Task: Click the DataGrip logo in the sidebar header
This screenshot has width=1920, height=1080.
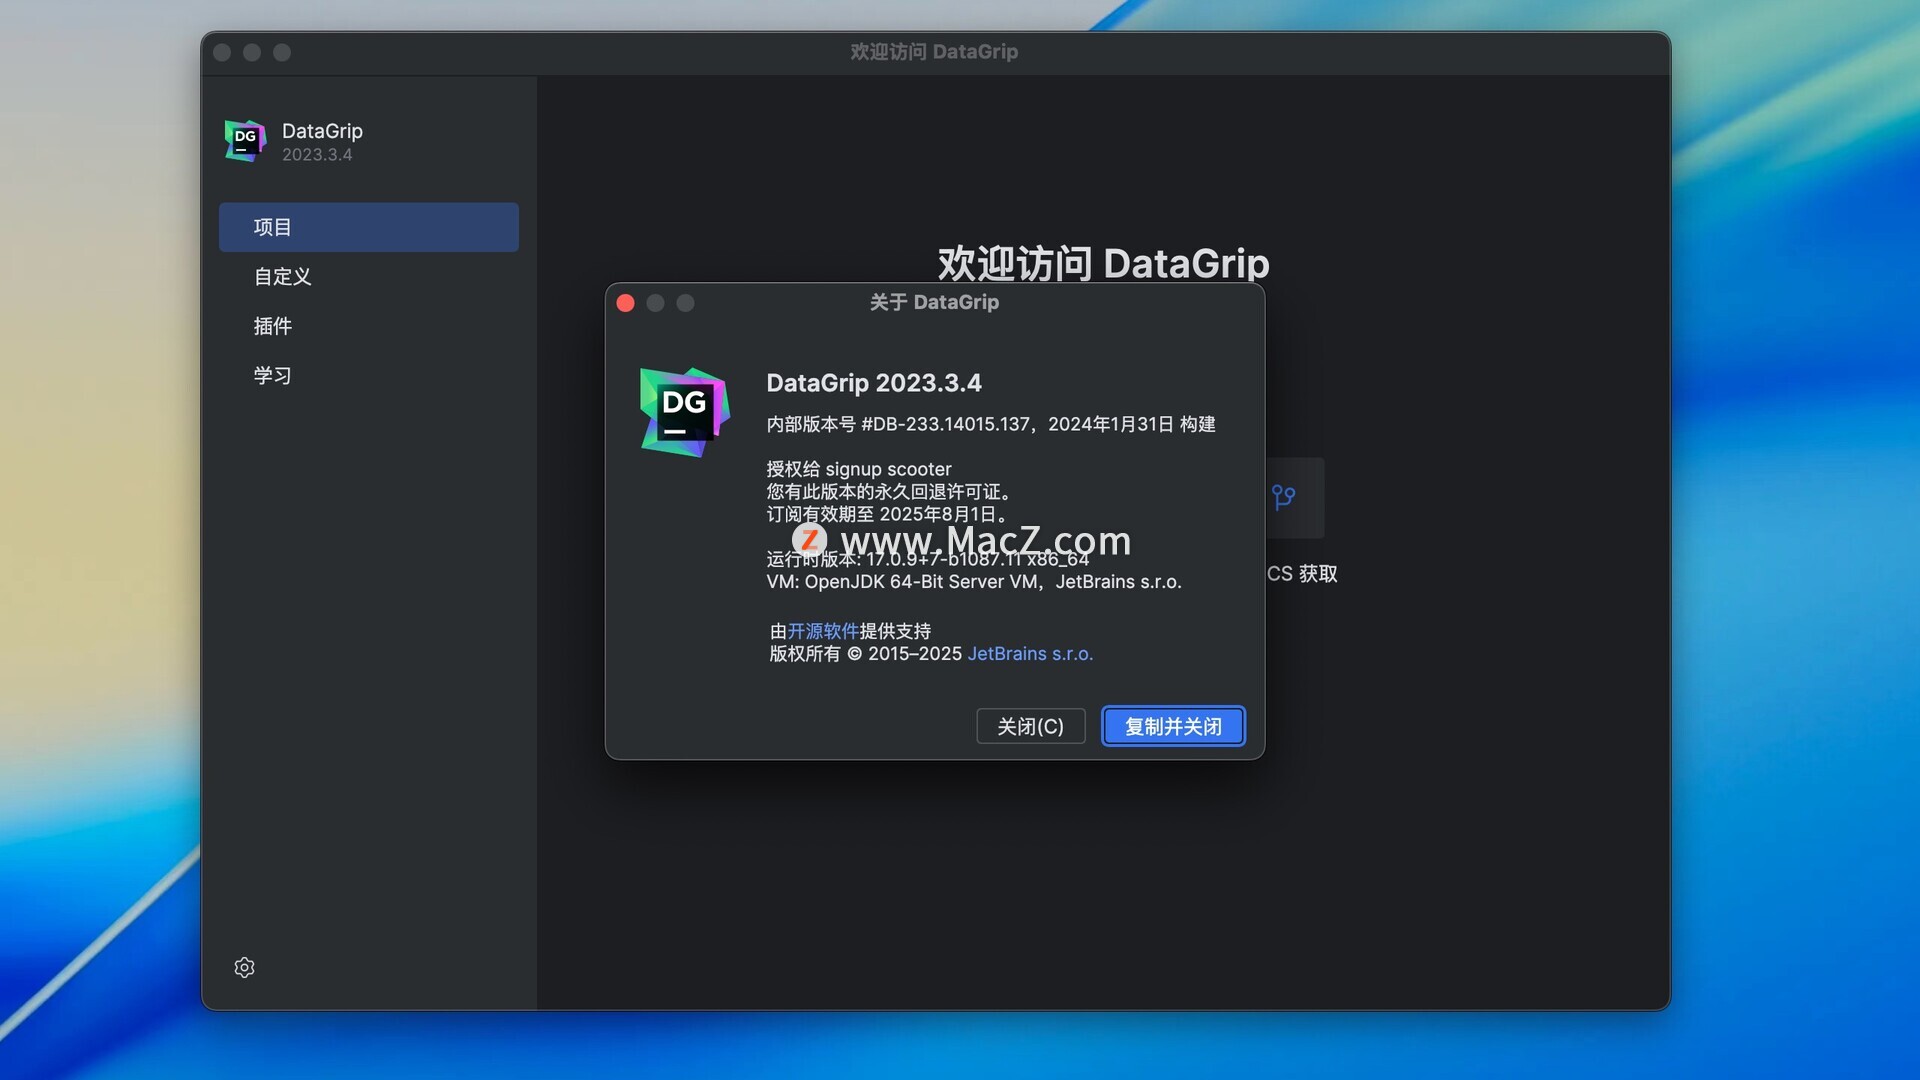Action: point(245,140)
